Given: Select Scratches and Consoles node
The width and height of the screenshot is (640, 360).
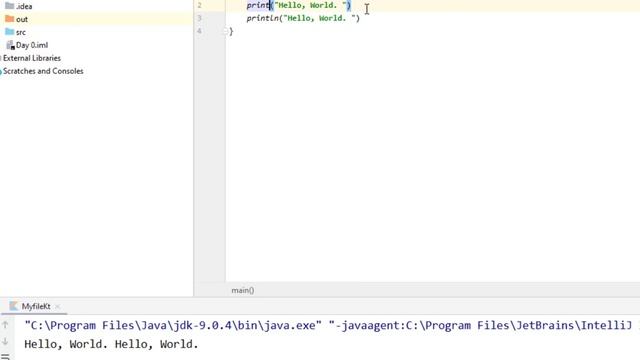Looking at the screenshot, I should [x=43, y=71].
